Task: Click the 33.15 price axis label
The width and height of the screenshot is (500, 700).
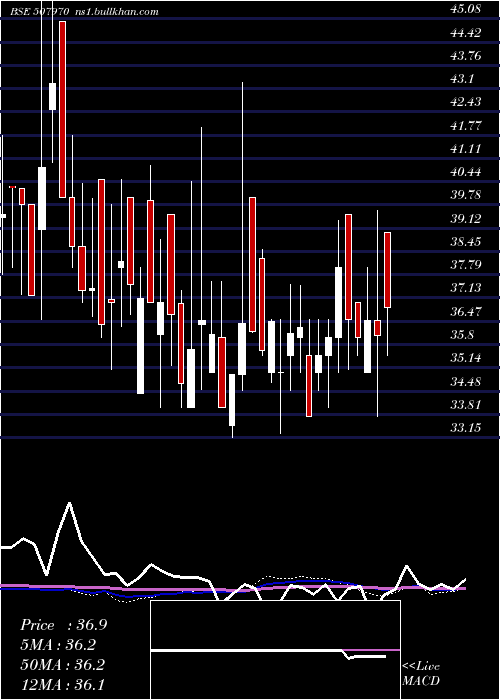Action: [x=466, y=428]
